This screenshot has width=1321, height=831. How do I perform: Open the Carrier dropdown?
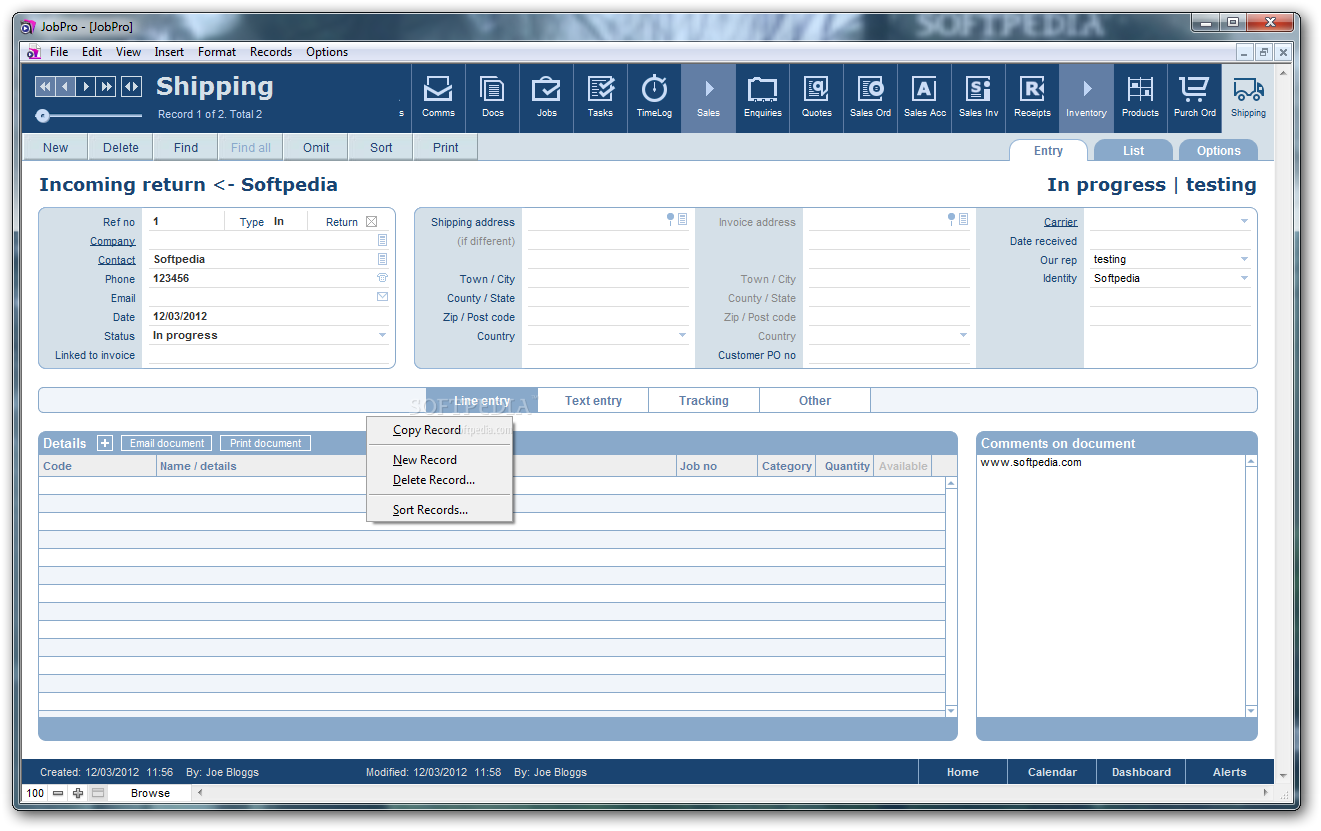pyautogui.click(x=1245, y=222)
